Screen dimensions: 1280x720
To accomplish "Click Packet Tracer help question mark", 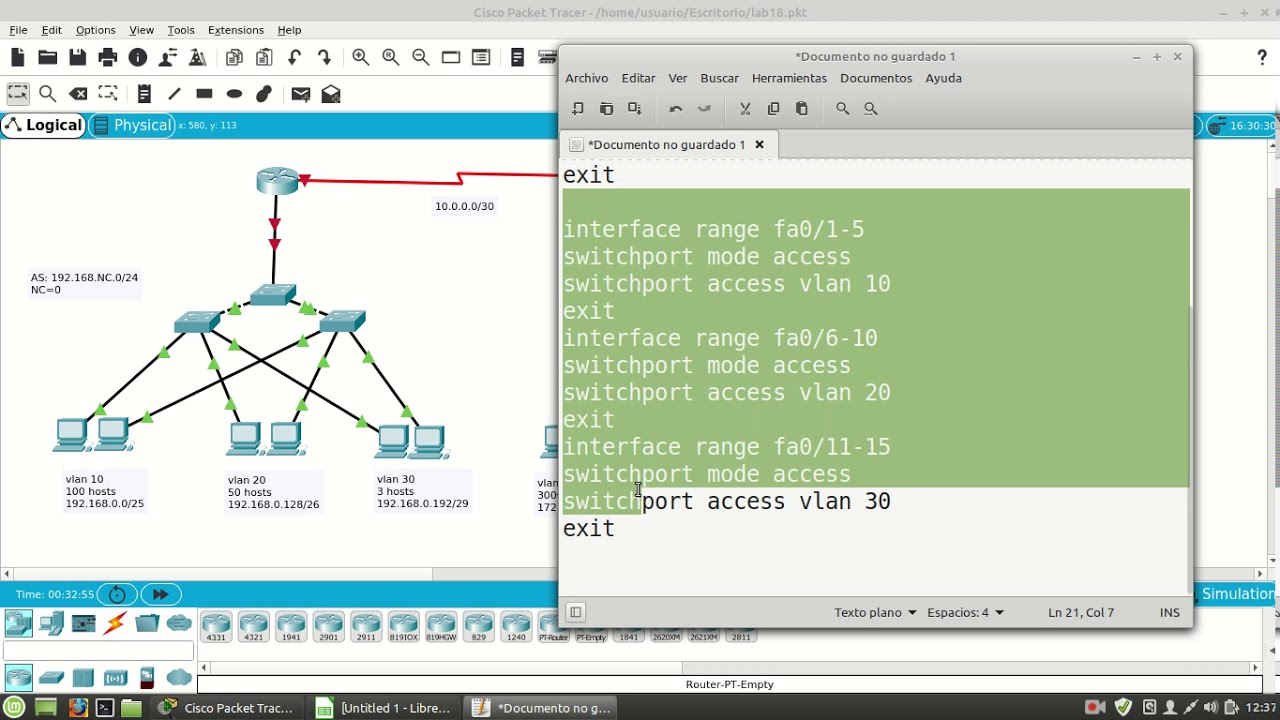I will pos(1262,58).
